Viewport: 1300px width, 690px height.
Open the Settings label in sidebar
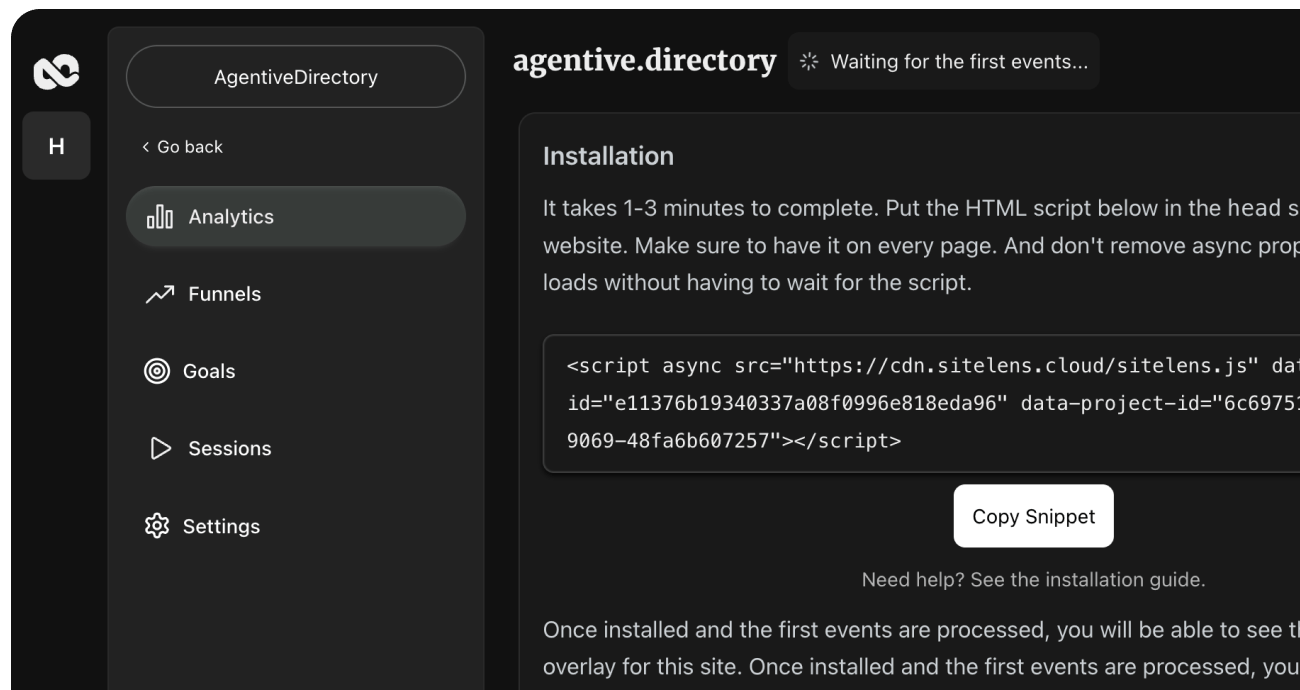tap(221, 526)
